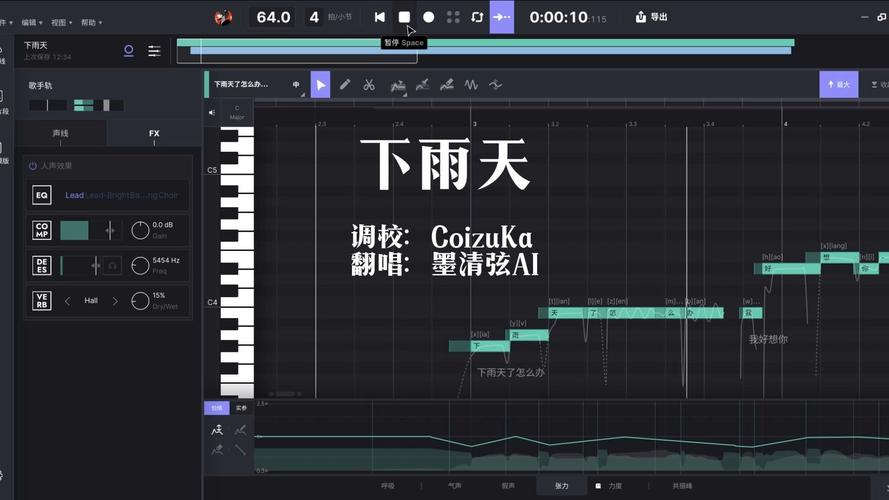
Task: Click the 0:00:10 time display
Action: point(568,18)
